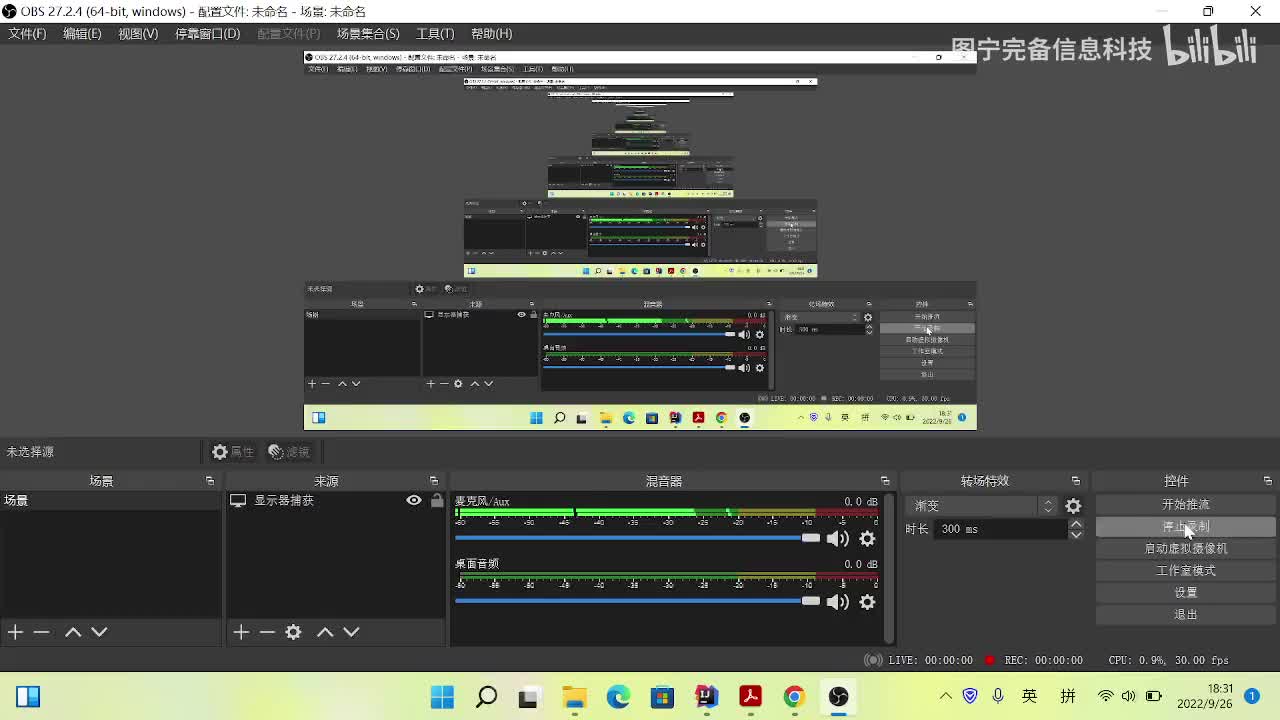The height and width of the screenshot is (720, 1280).
Task: Open the transition properties gear beside 渐变
Action: point(1073,506)
